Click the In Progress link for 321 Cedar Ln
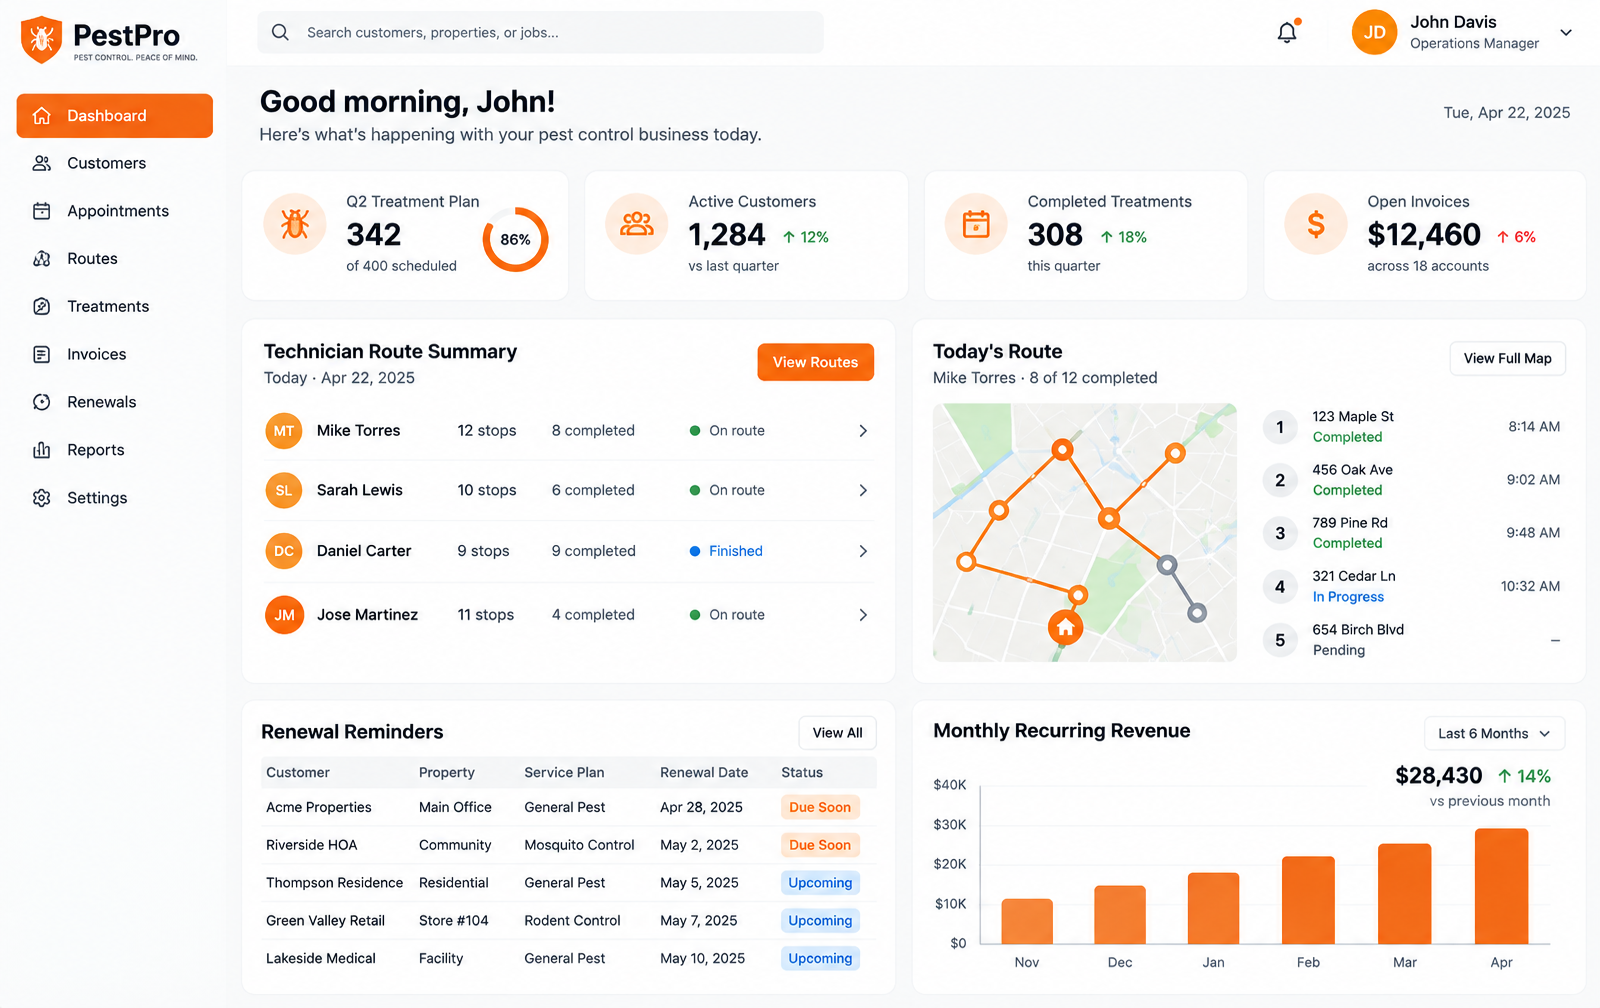Viewport: 1600px width, 1008px height. tap(1348, 597)
